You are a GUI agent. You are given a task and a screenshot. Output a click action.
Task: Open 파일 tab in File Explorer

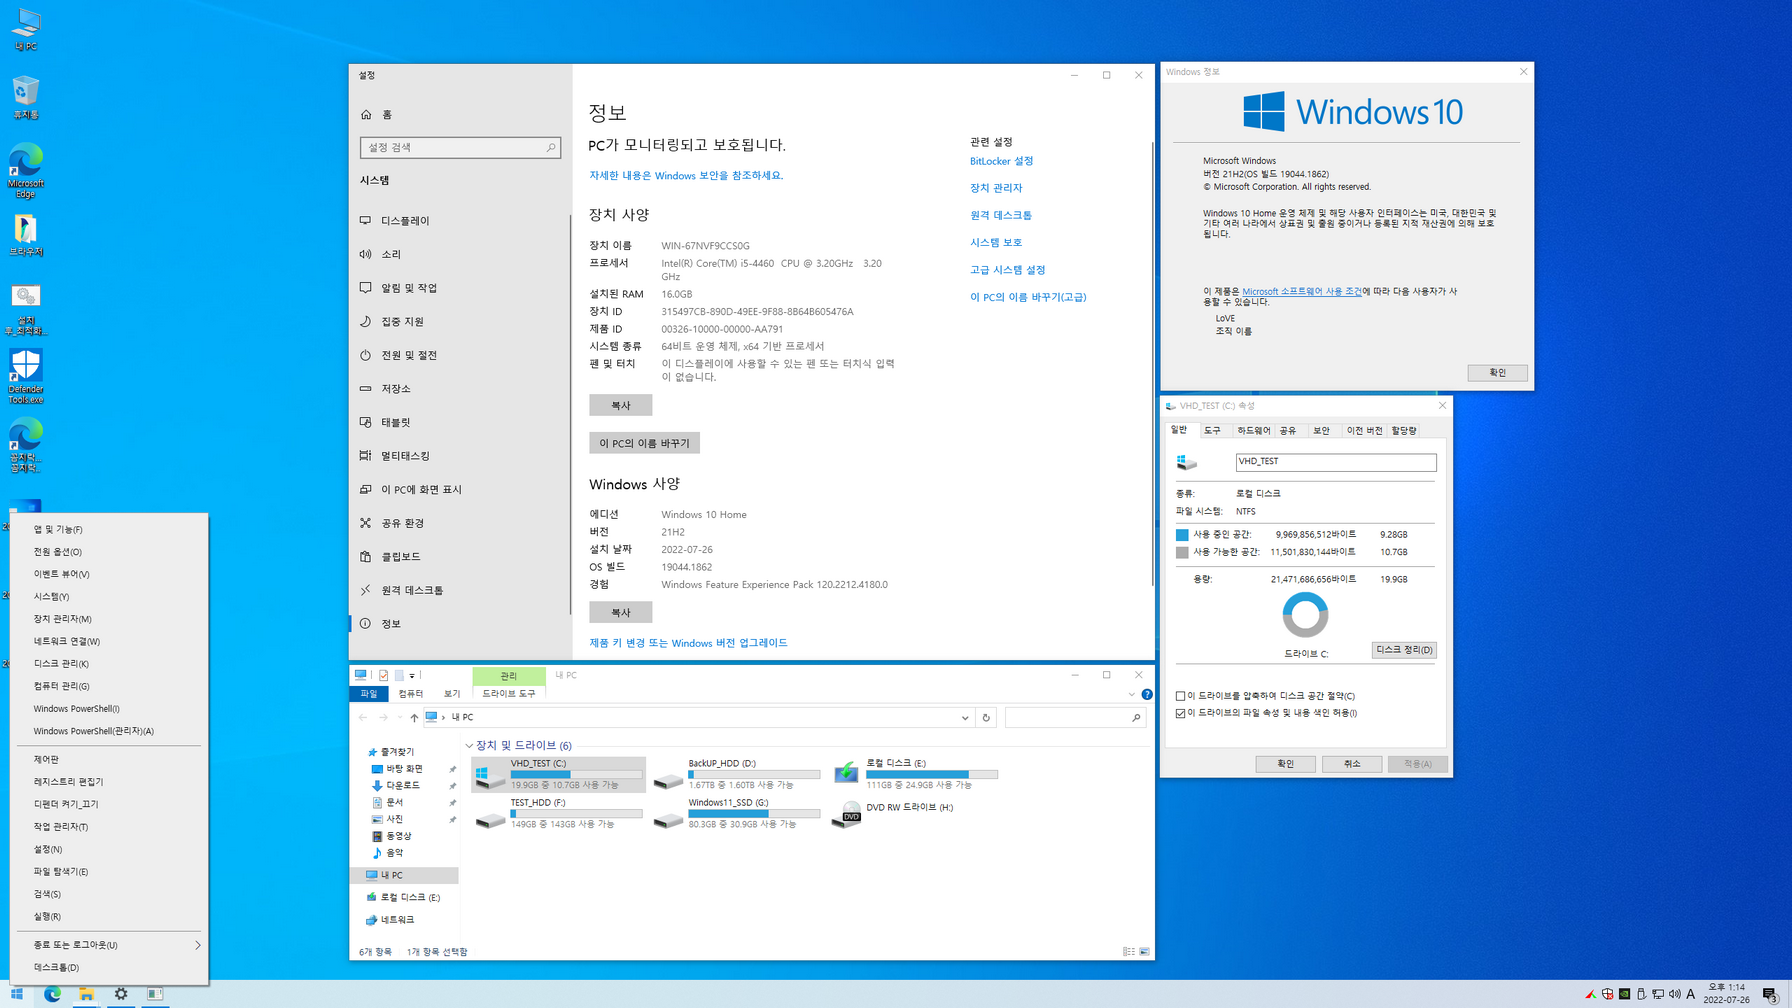point(369,694)
